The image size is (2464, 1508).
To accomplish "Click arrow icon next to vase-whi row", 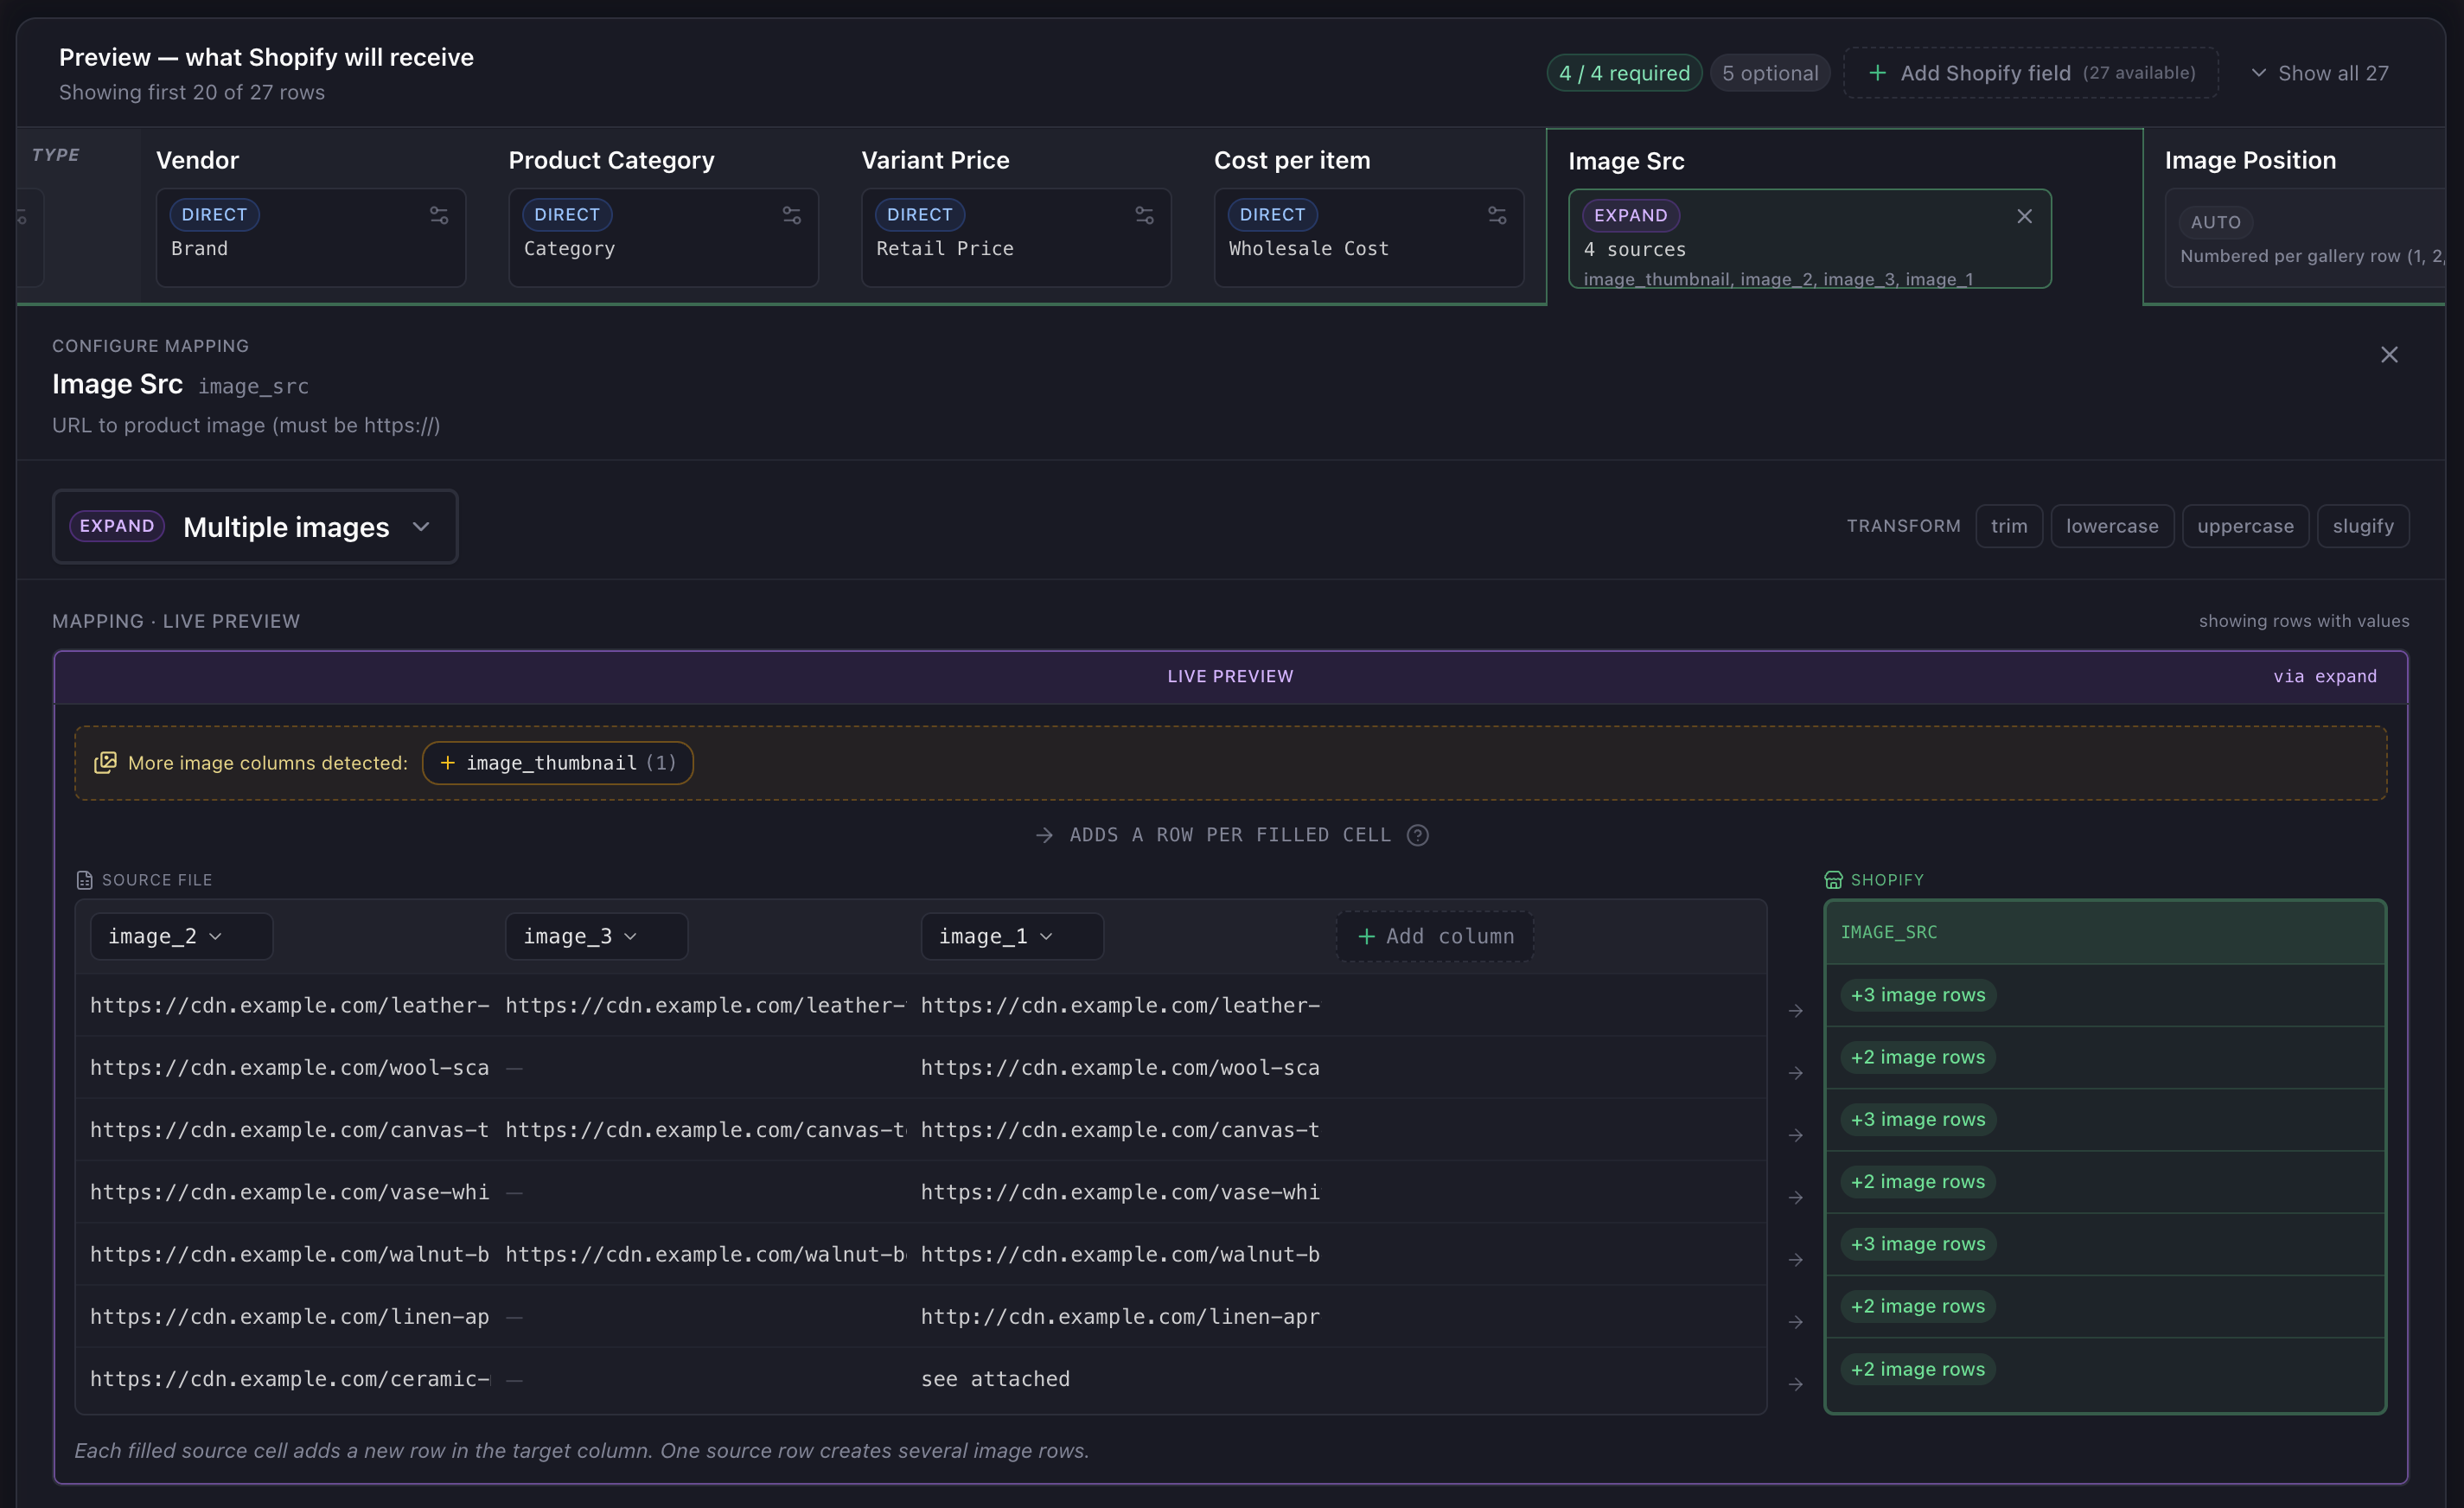I will pyautogui.click(x=1796, y=1198).
